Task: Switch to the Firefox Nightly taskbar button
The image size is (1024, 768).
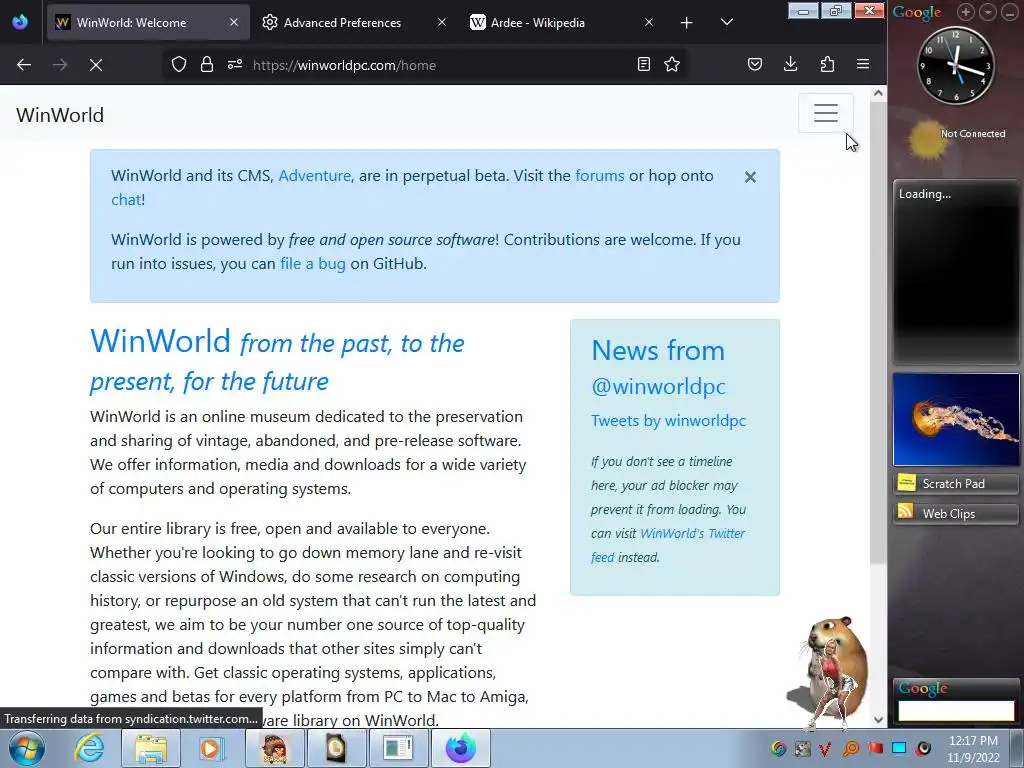Action: (460, 748)
